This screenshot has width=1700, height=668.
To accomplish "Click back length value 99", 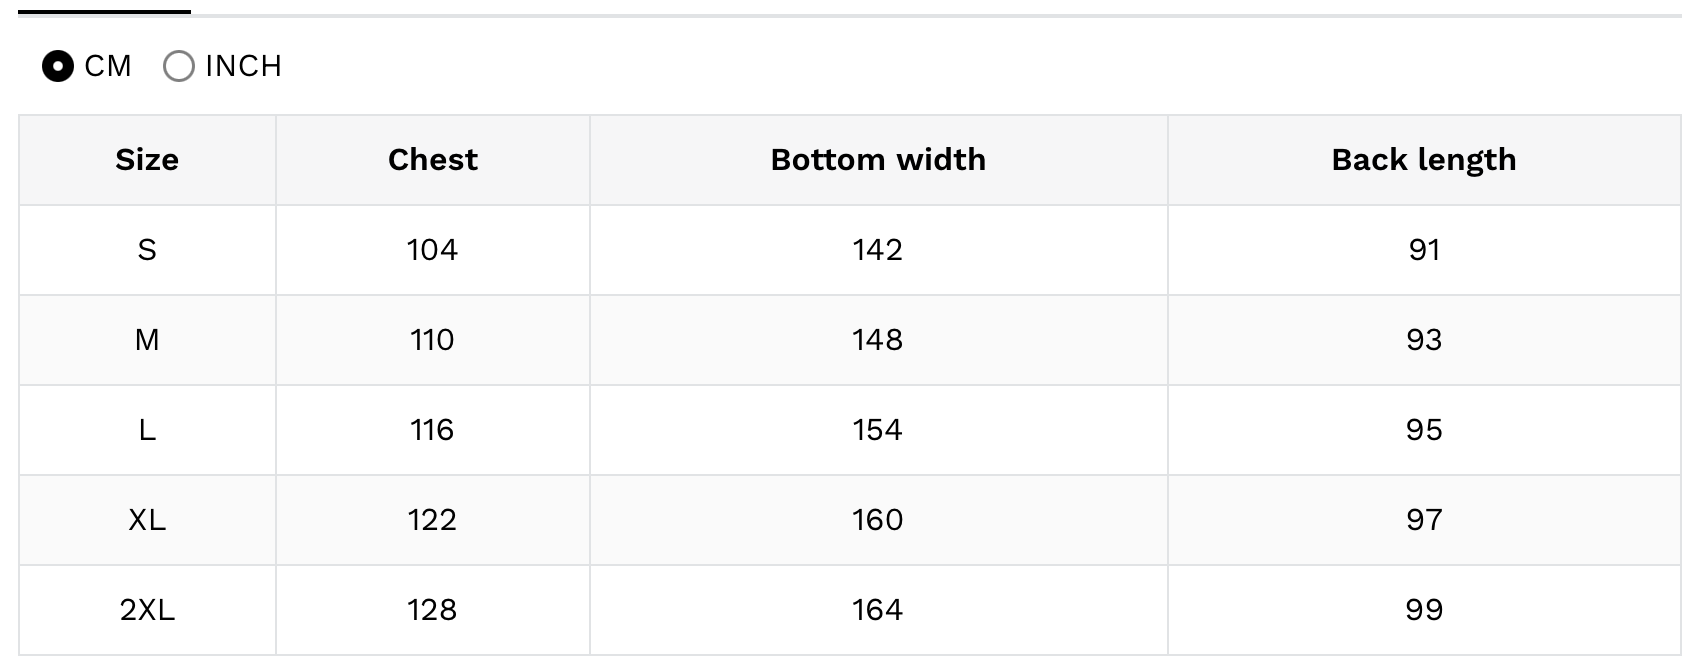I will (x=1424, y=610).
